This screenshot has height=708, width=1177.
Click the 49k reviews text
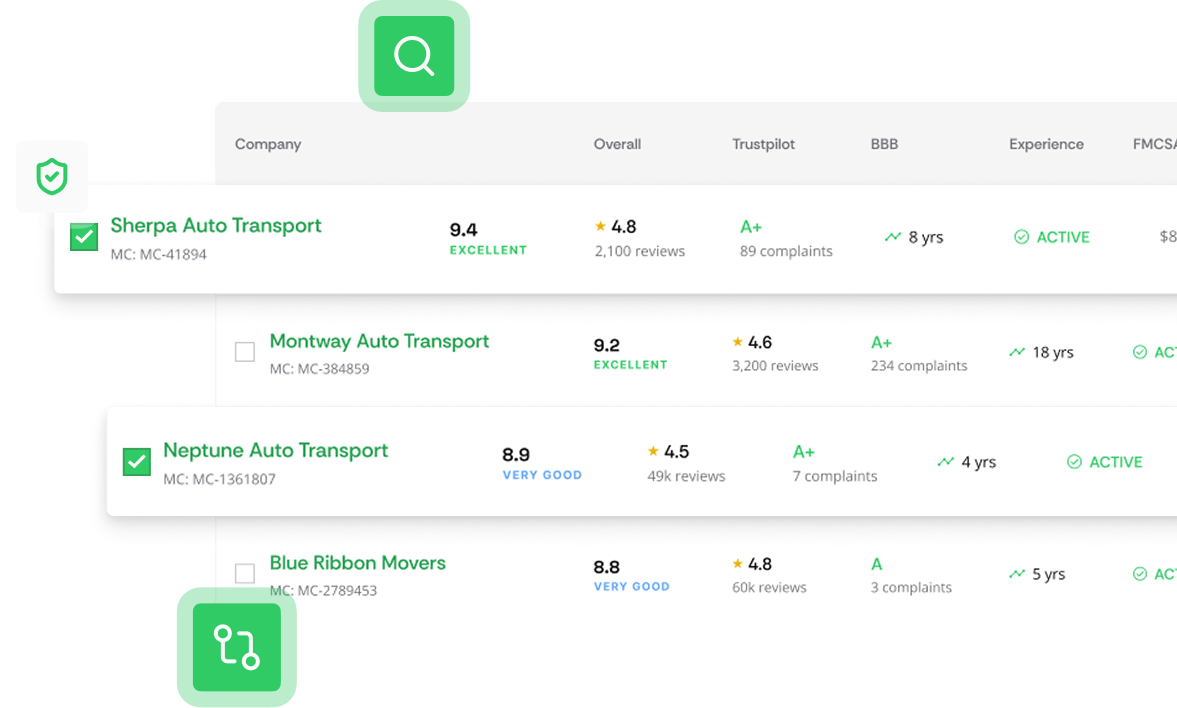(x=686, y=476)
